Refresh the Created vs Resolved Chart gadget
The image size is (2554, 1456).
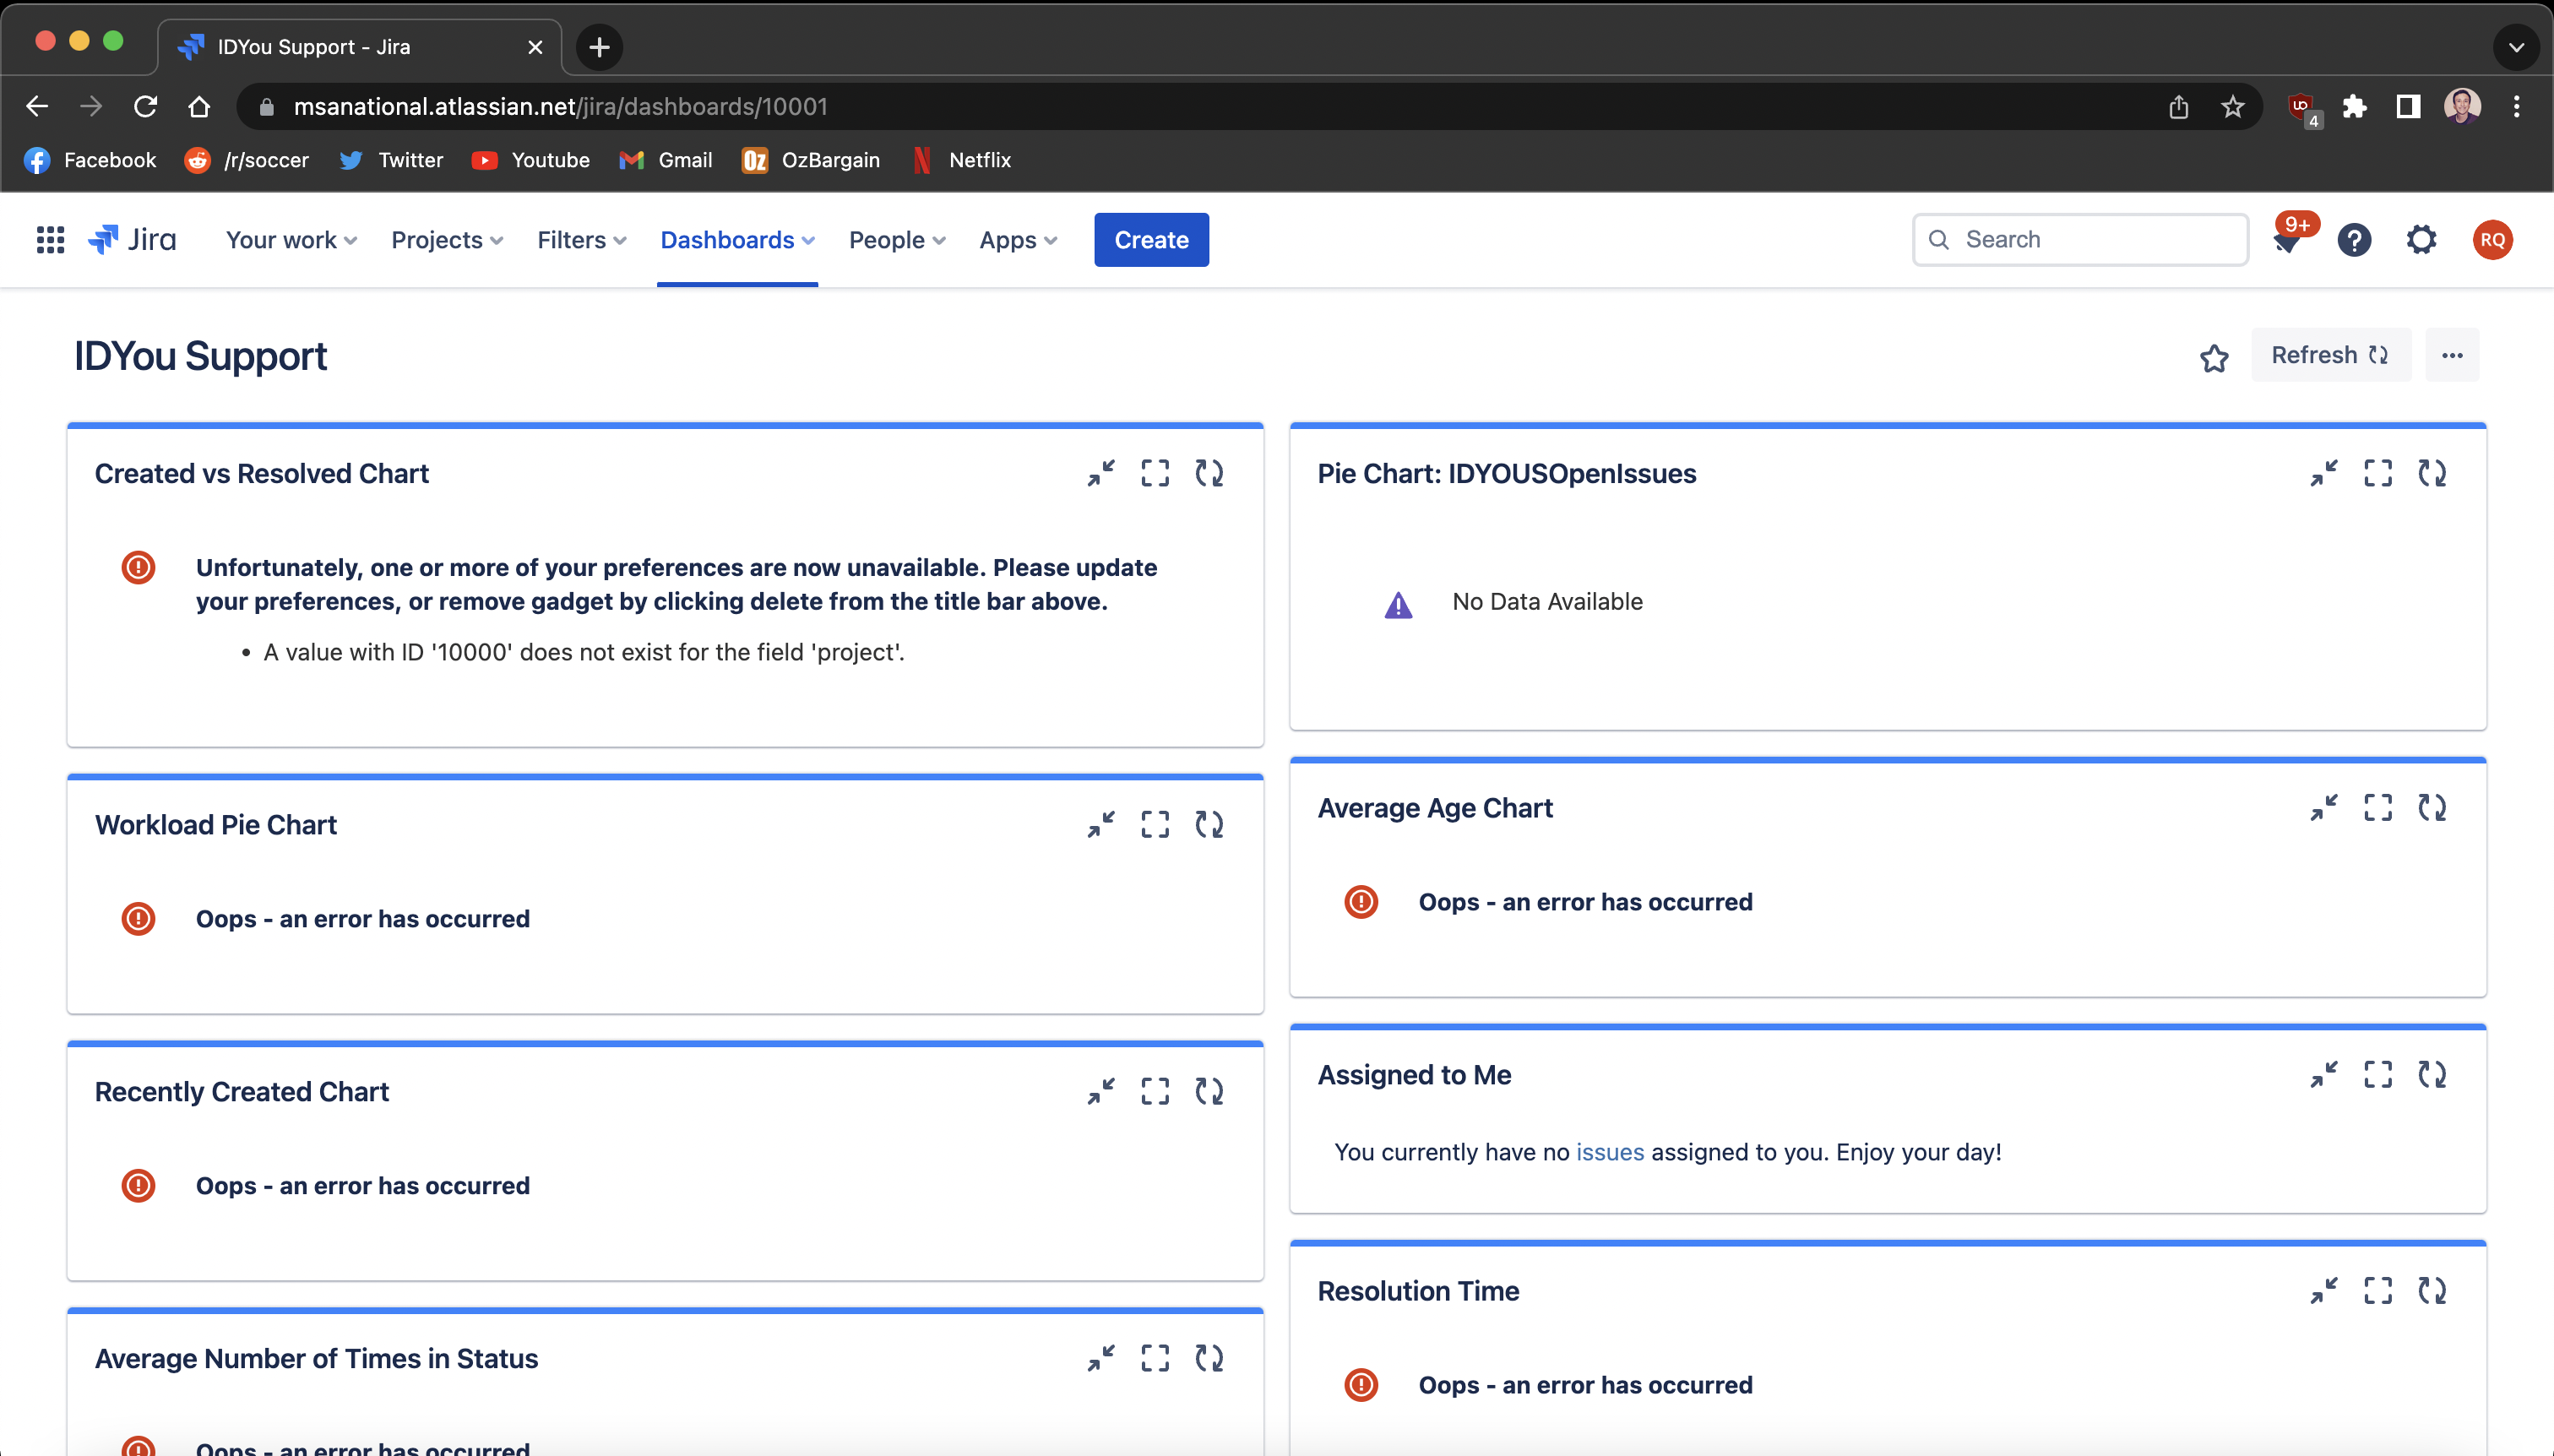1209,473
